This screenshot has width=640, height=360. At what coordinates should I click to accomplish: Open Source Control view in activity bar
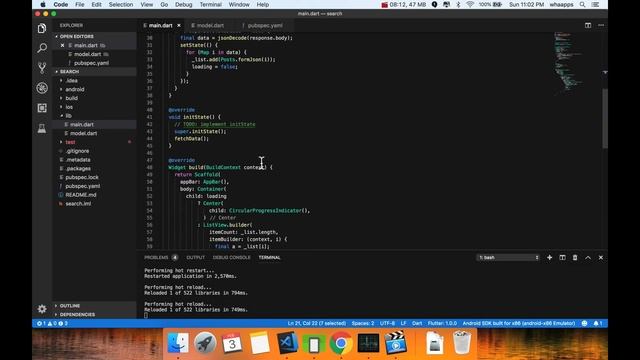(42, 68)
